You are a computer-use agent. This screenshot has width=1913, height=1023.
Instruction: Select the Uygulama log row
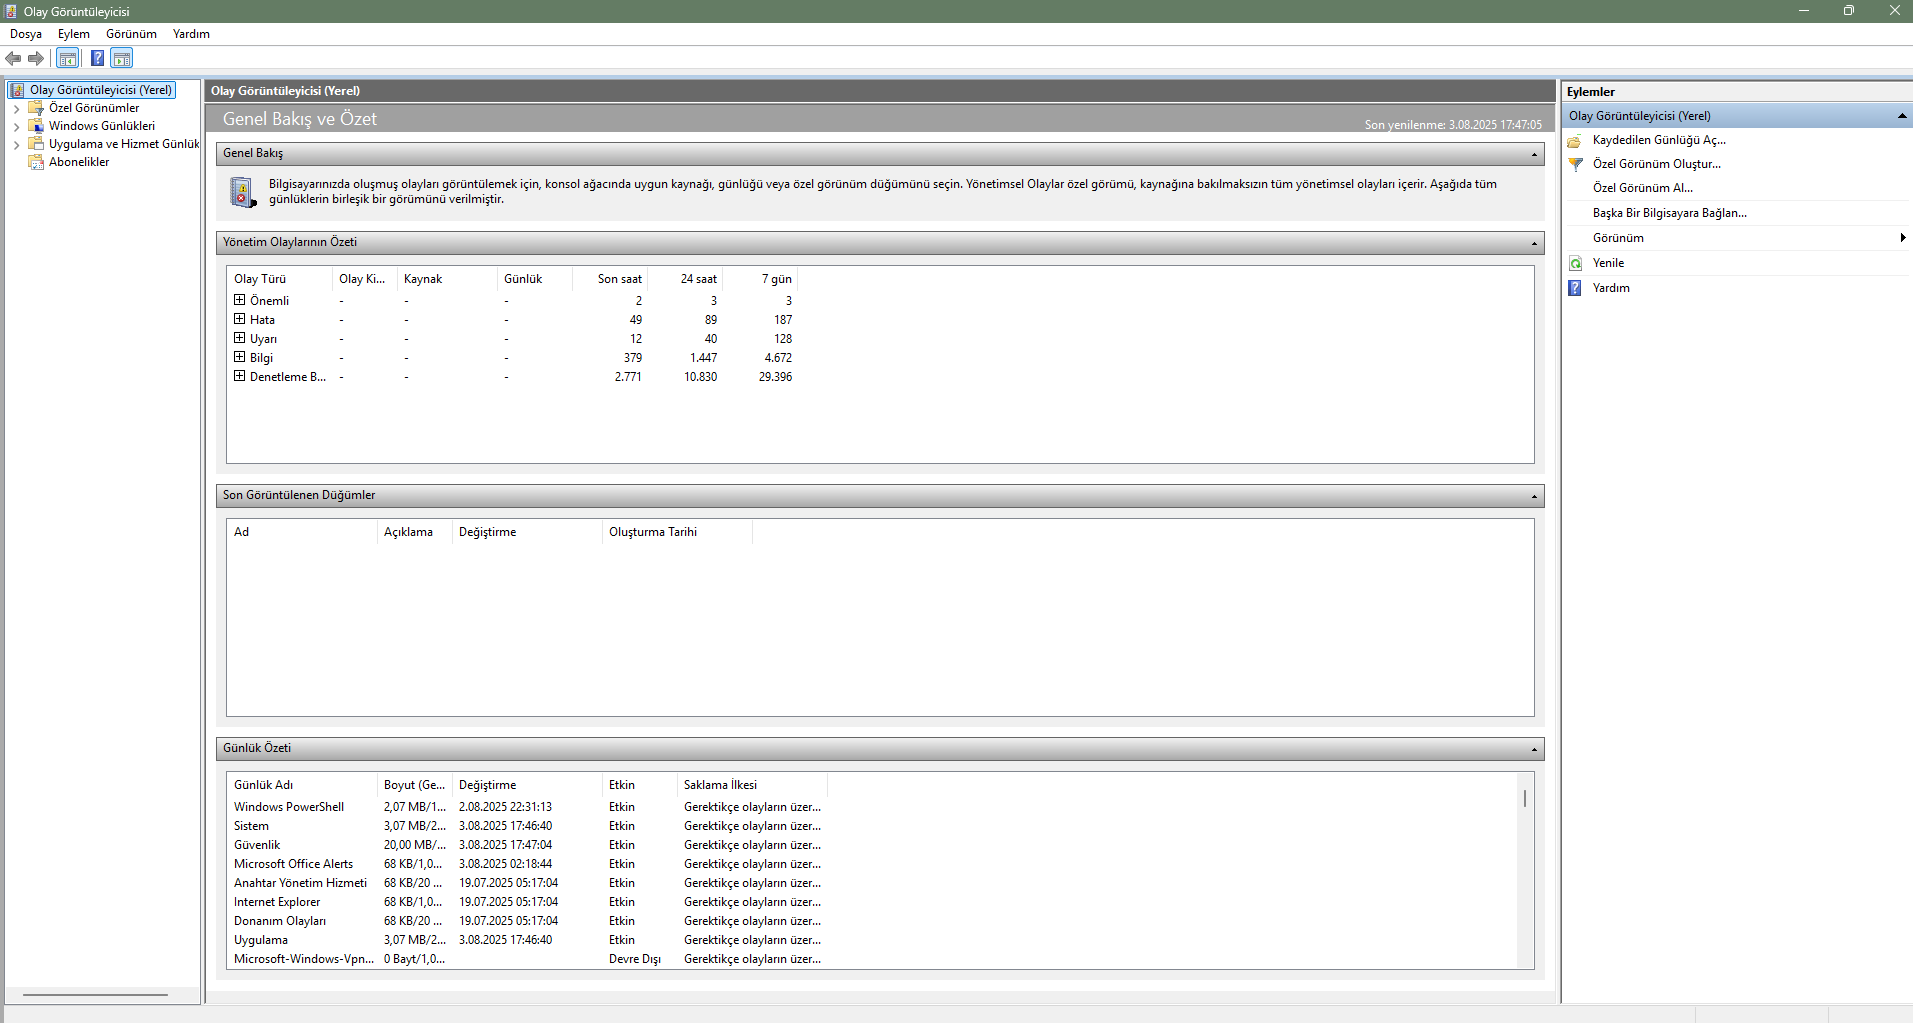pyautogui.click(x=527, y=940)
